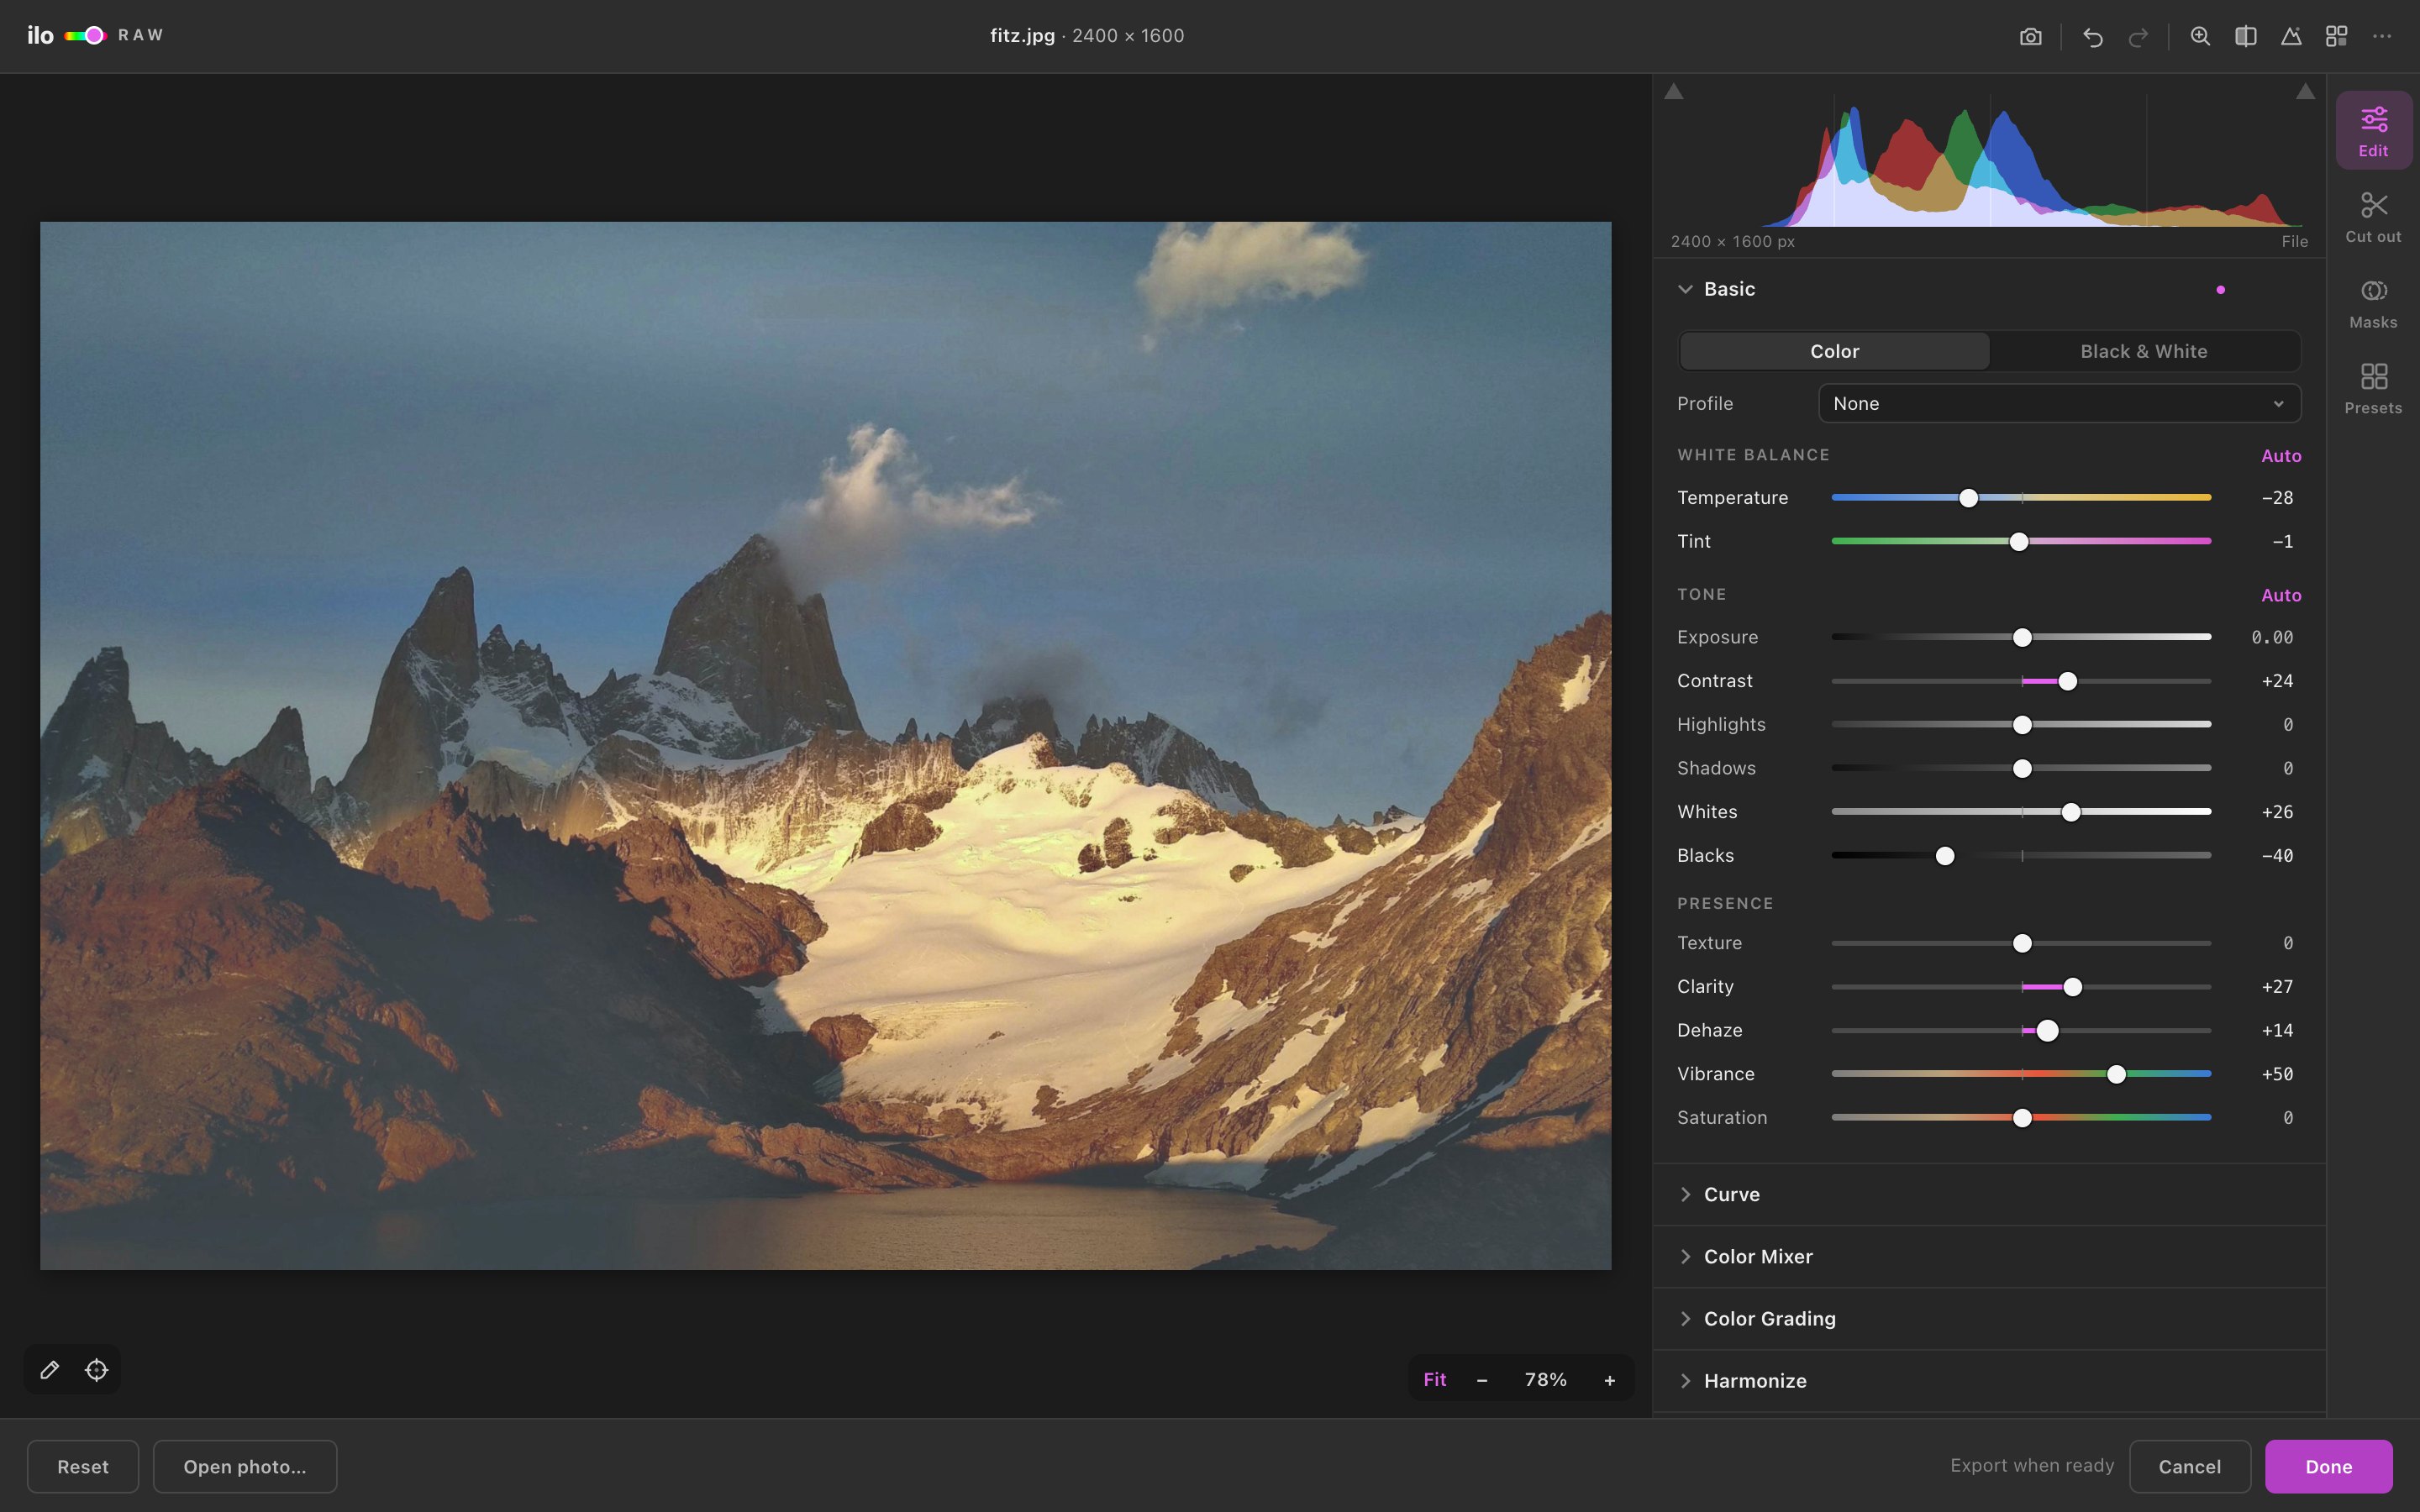2420x1512 pixels.
Task: Open the grid layout icon in toolbar
Action: [x=2336, y=37]
